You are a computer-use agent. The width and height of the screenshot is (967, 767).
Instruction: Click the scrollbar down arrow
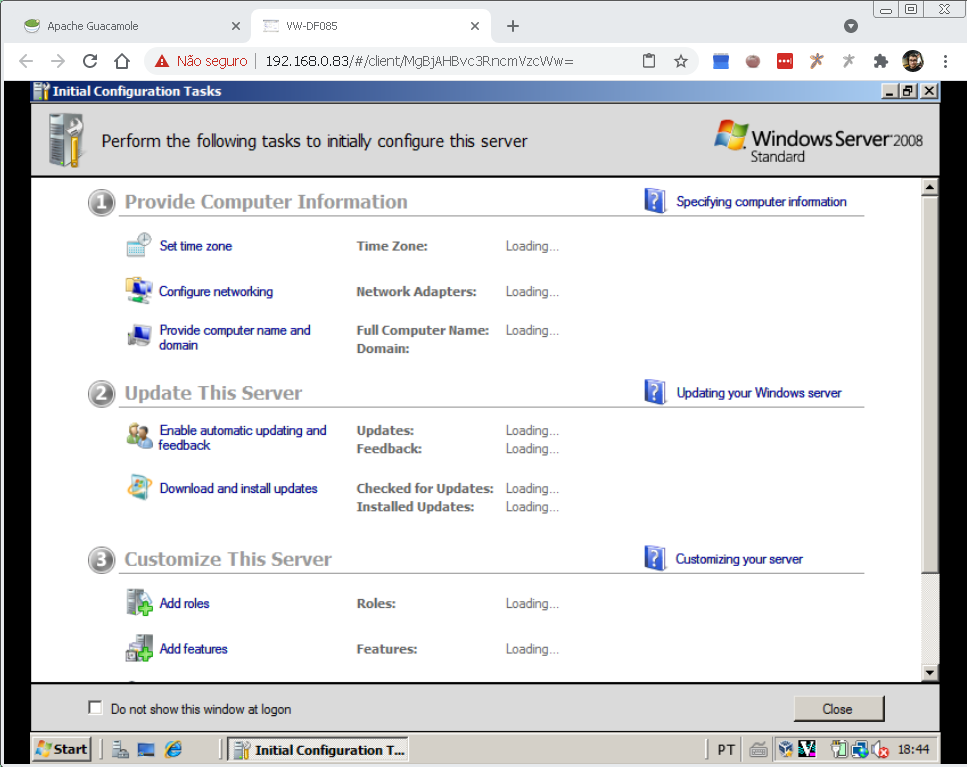(x=929, y=672)
